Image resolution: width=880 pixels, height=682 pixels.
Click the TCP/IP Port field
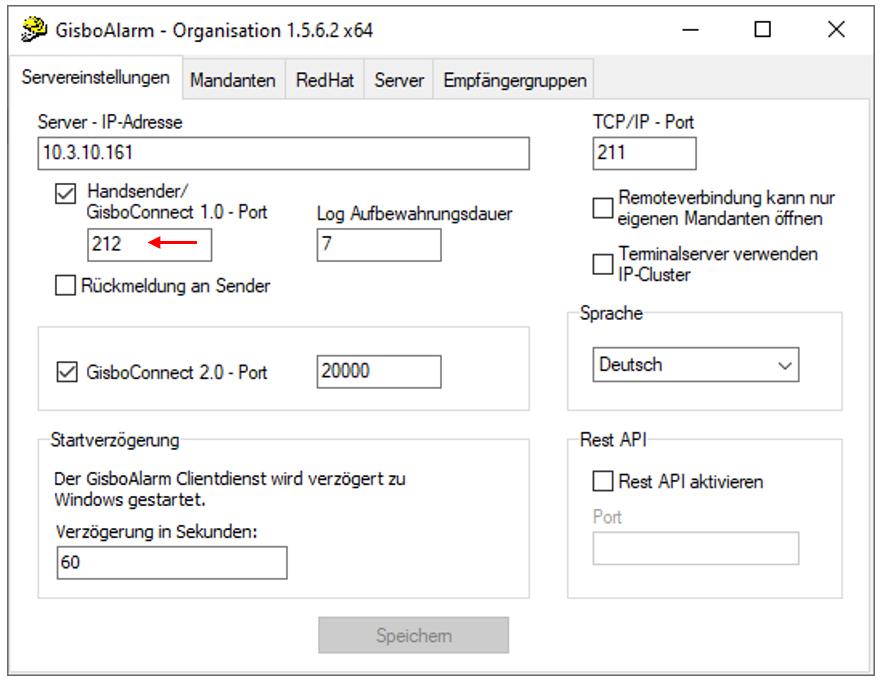[x=644, y=153]
